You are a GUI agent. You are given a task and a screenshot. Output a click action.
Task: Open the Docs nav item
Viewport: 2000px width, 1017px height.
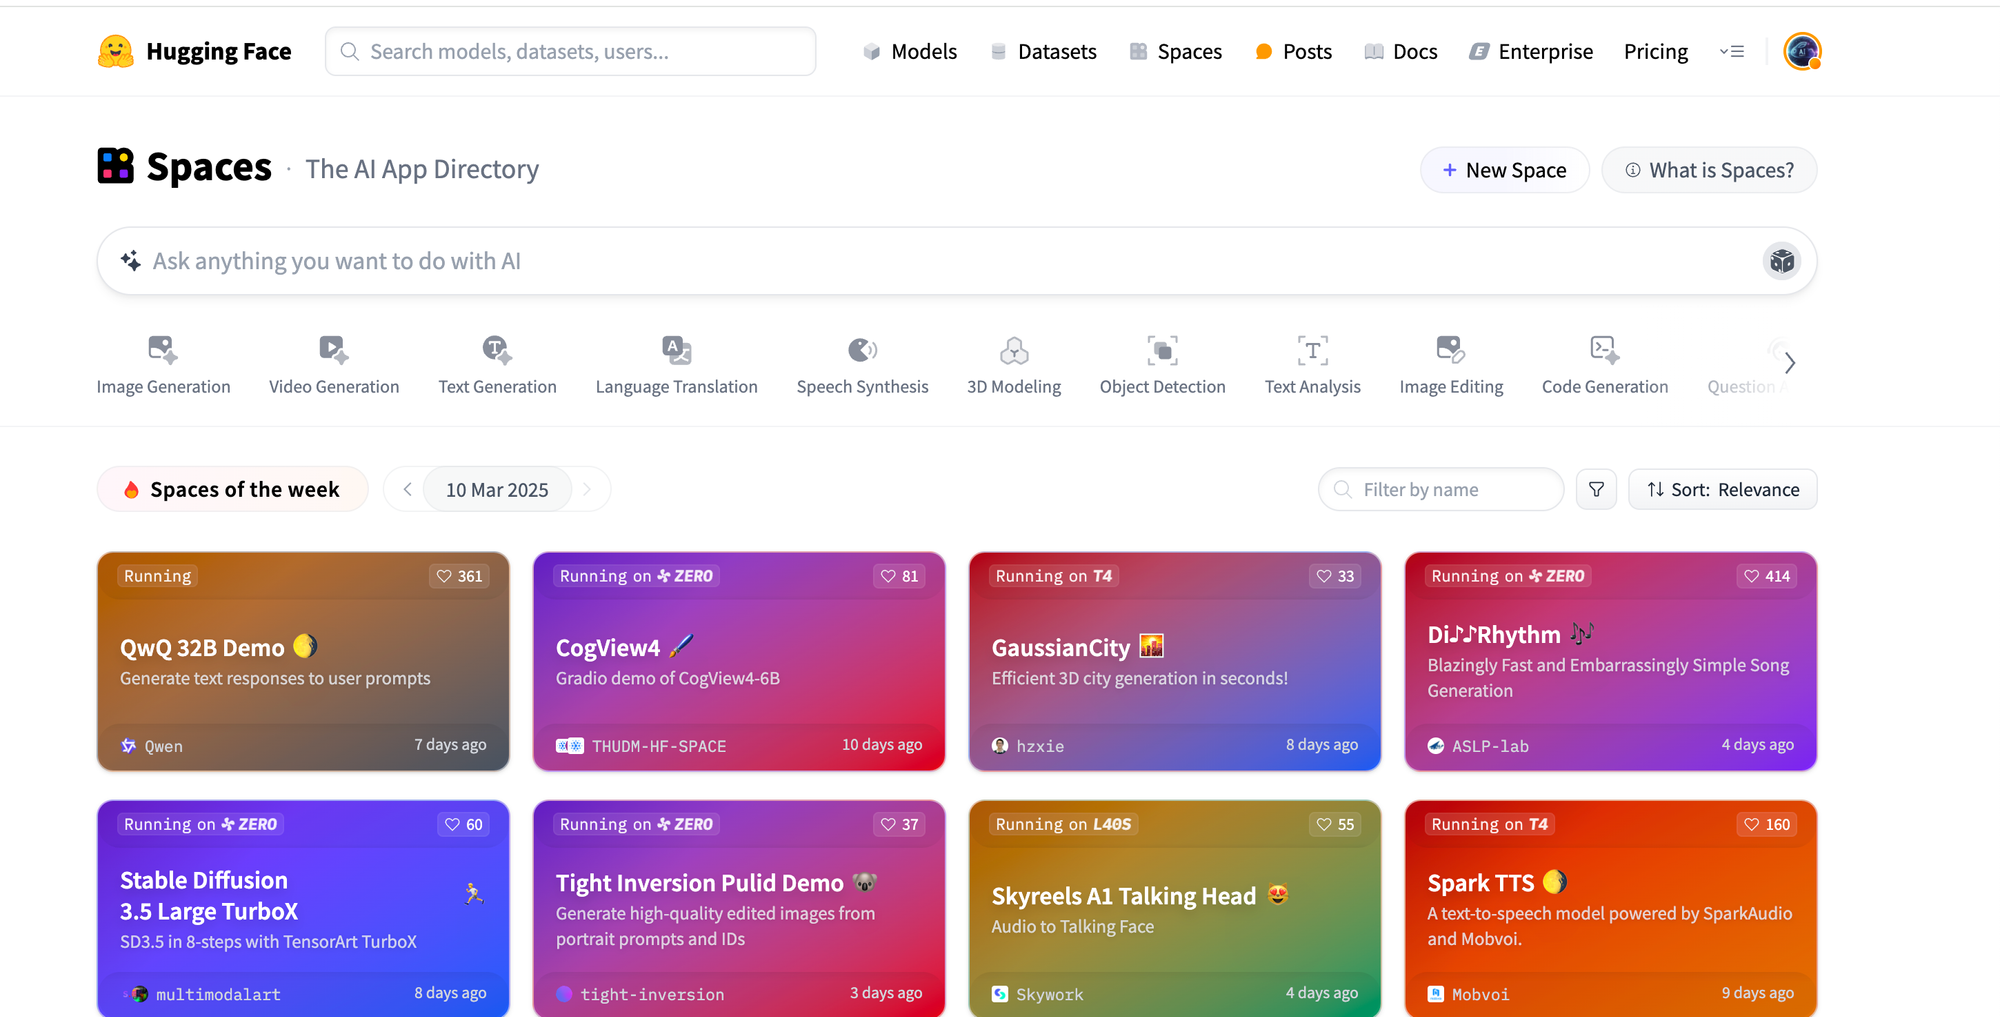point(1401,51)
